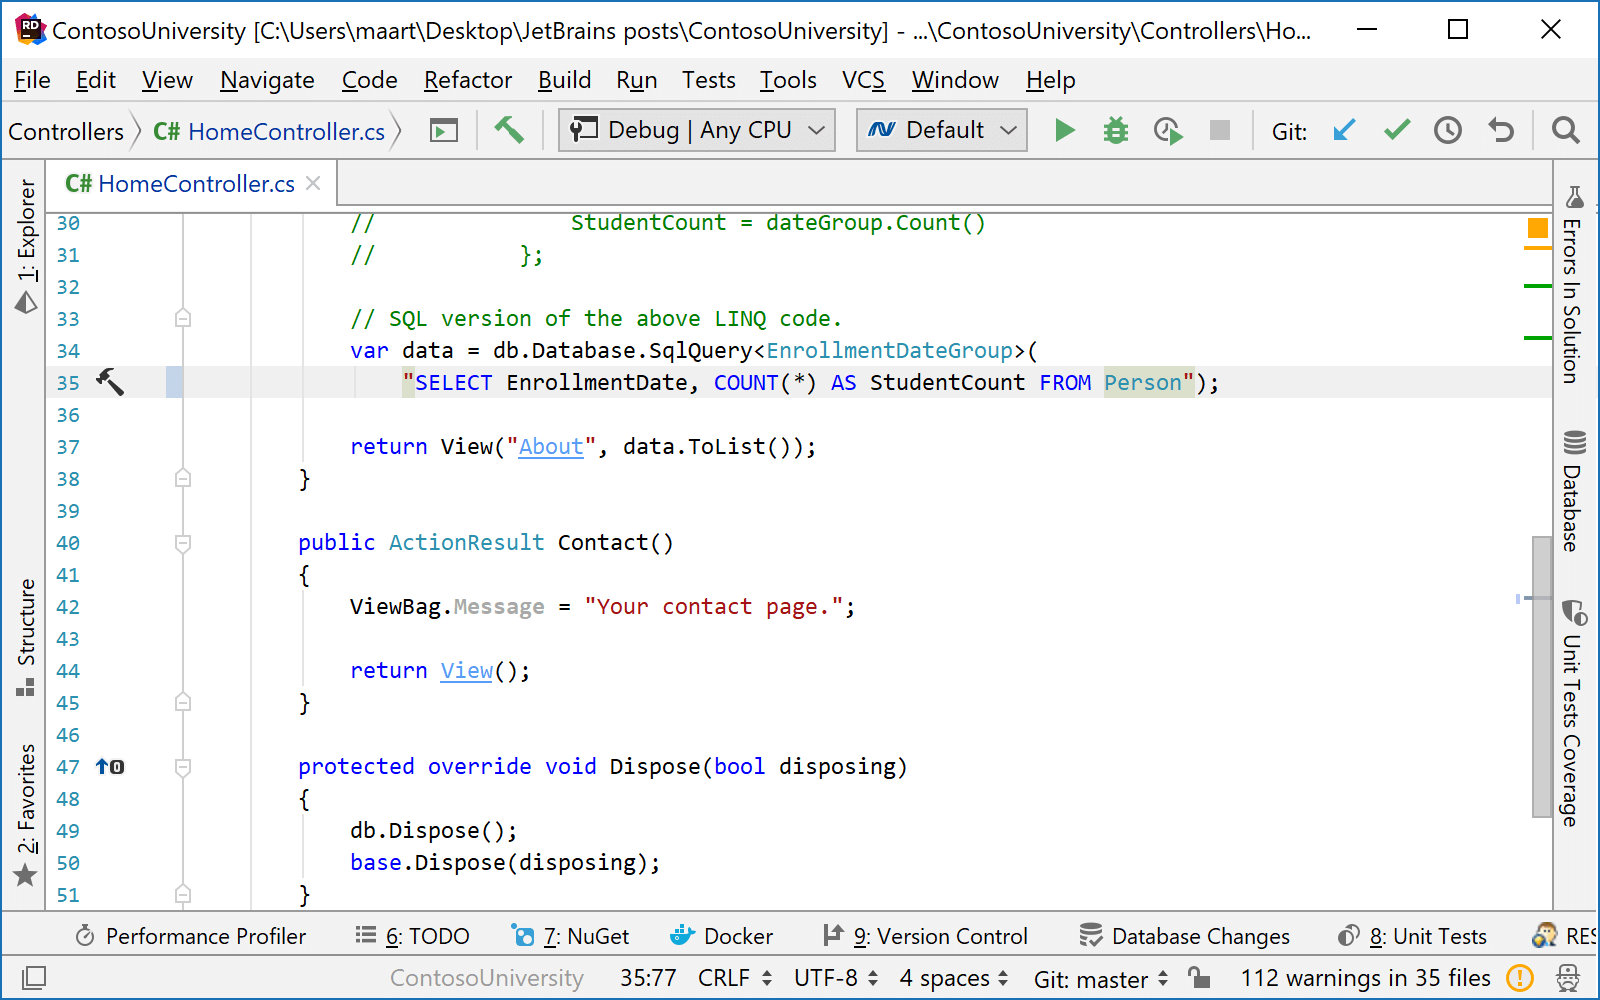Open the TODO tool window
The image size is (1600, 1000).
point(412,936)
